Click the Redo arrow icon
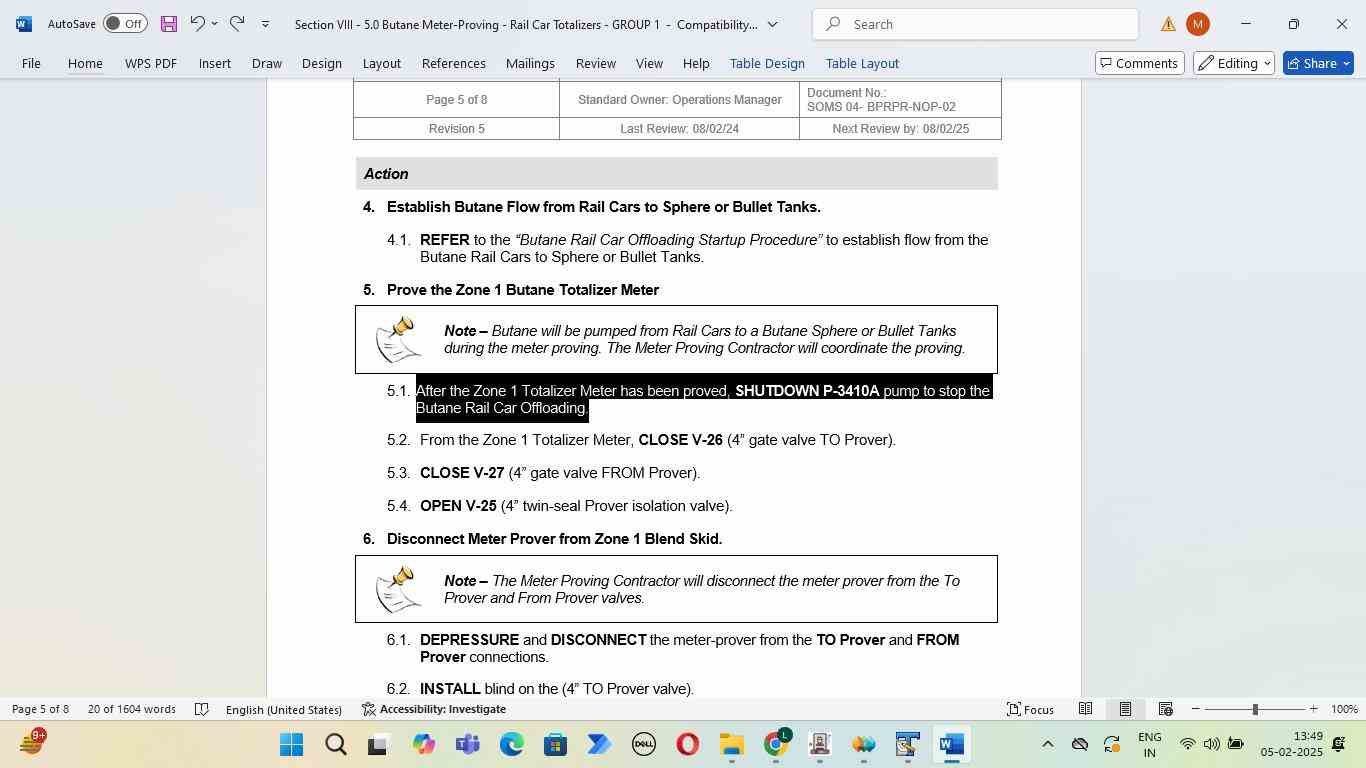The image size is (1366, 768). point(237,23)
